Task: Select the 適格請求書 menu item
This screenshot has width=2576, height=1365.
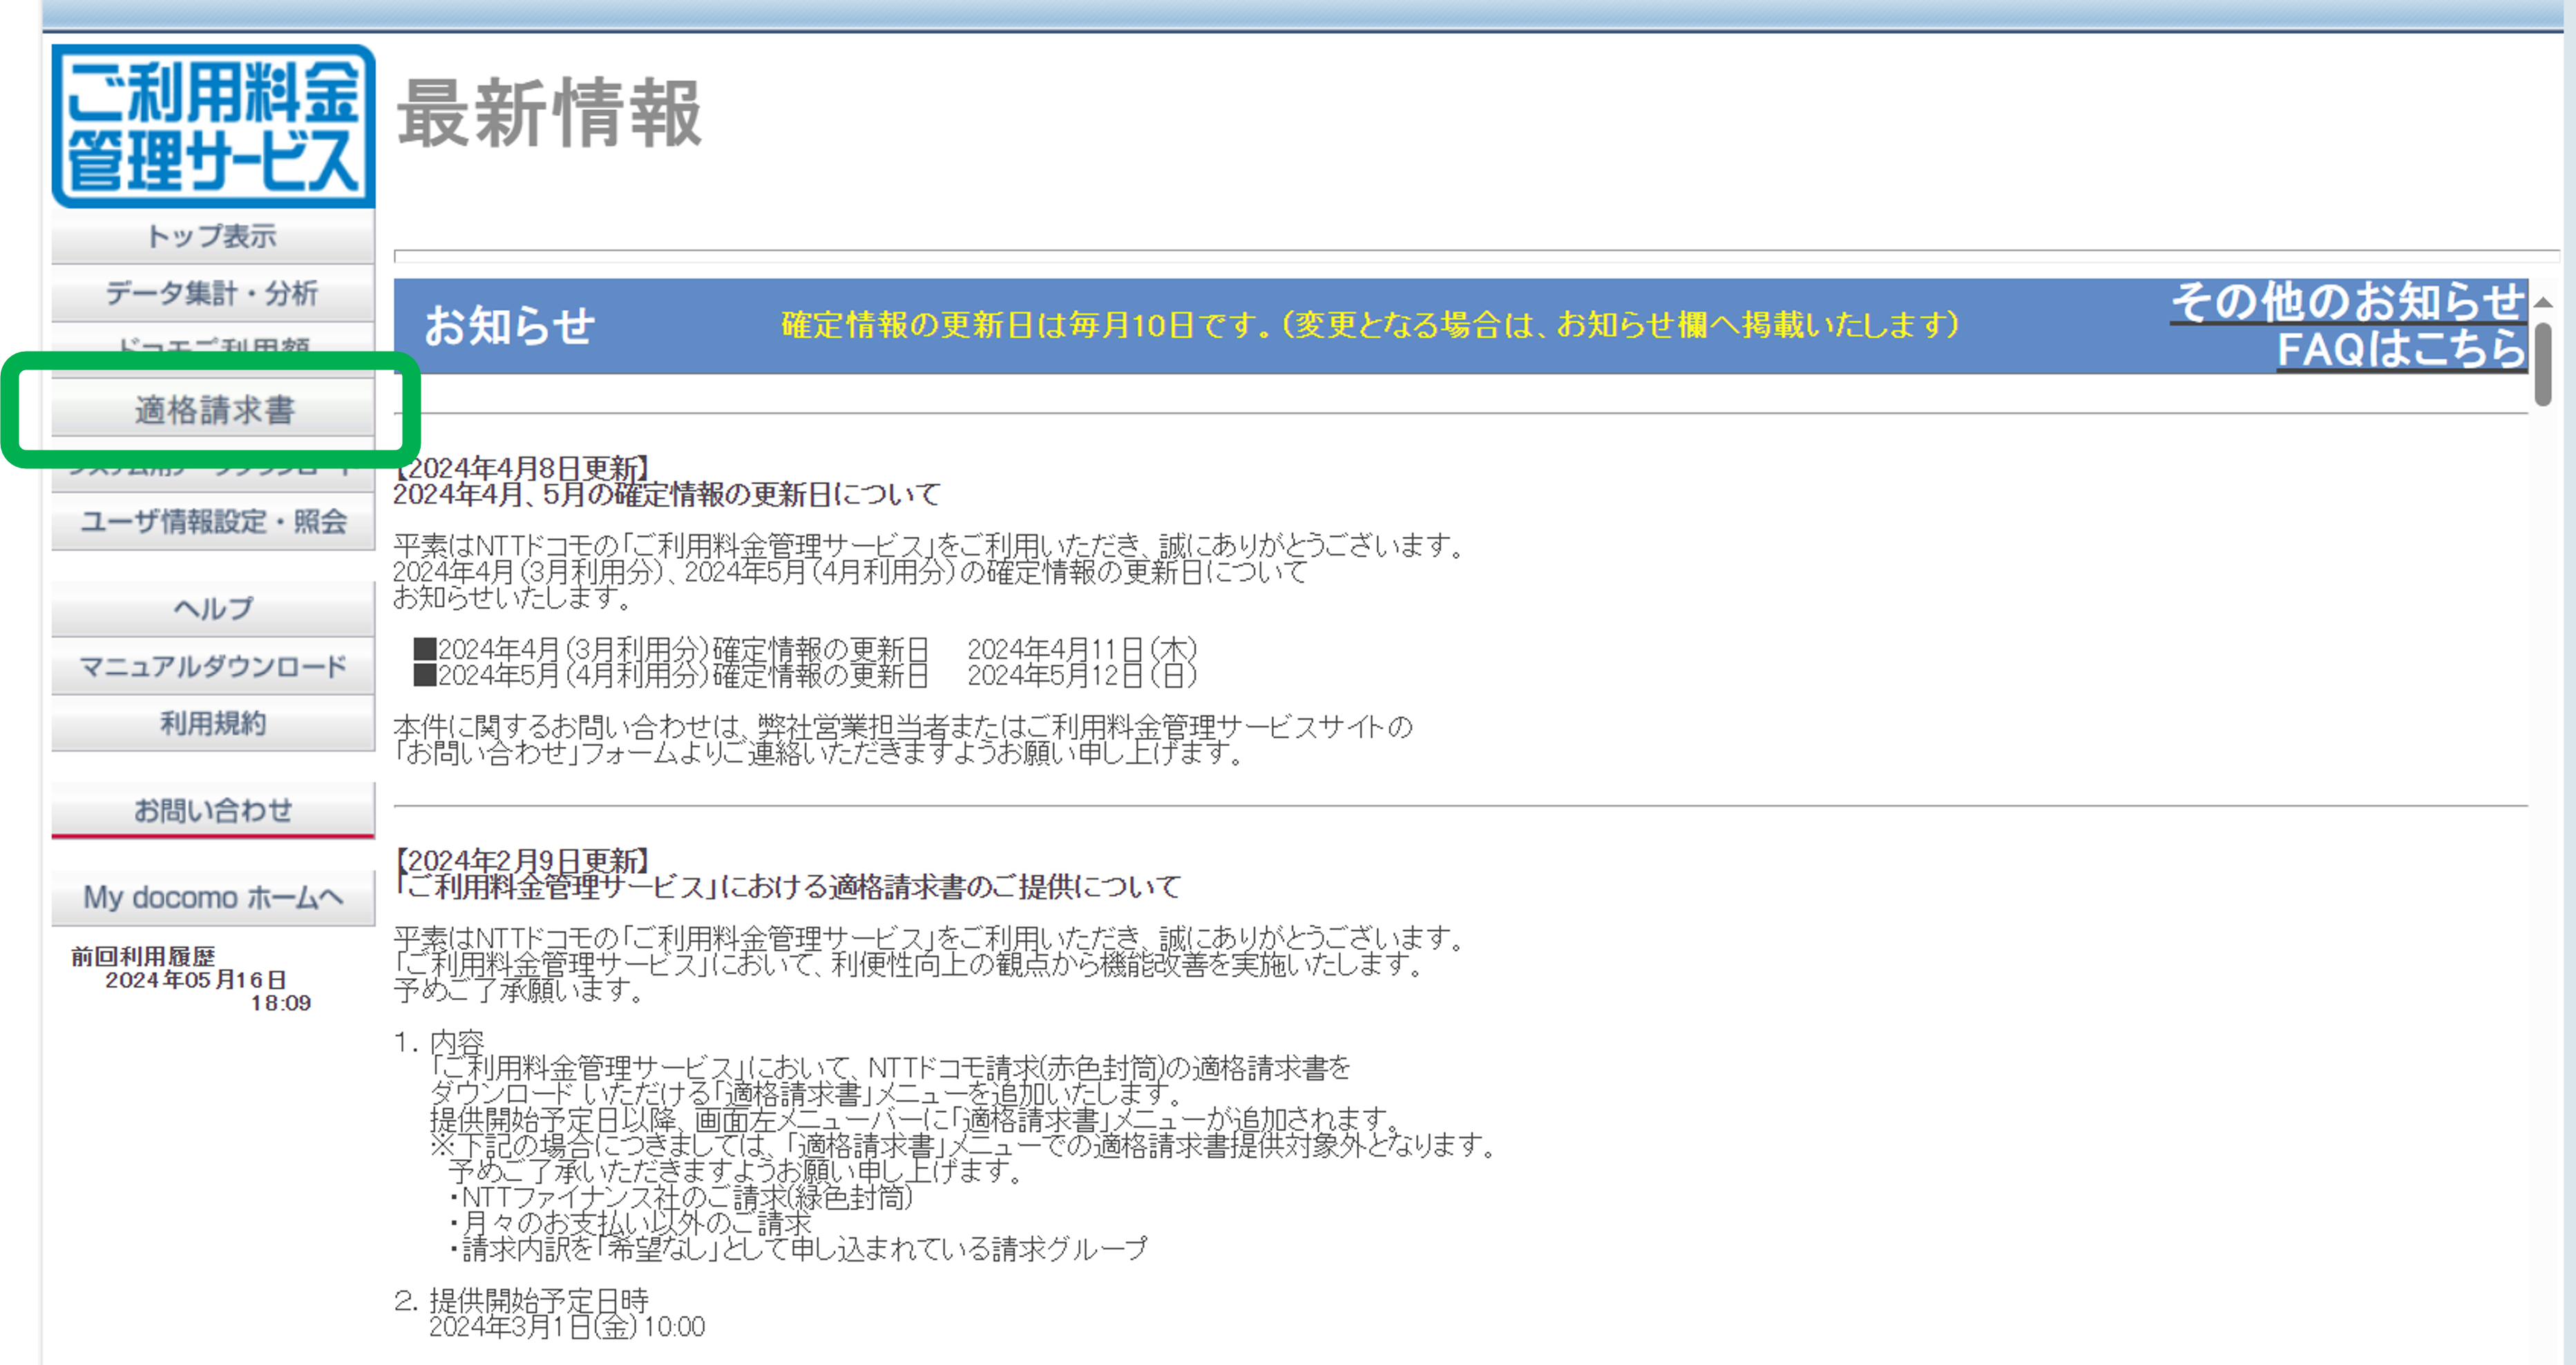Action: point(213,409)
